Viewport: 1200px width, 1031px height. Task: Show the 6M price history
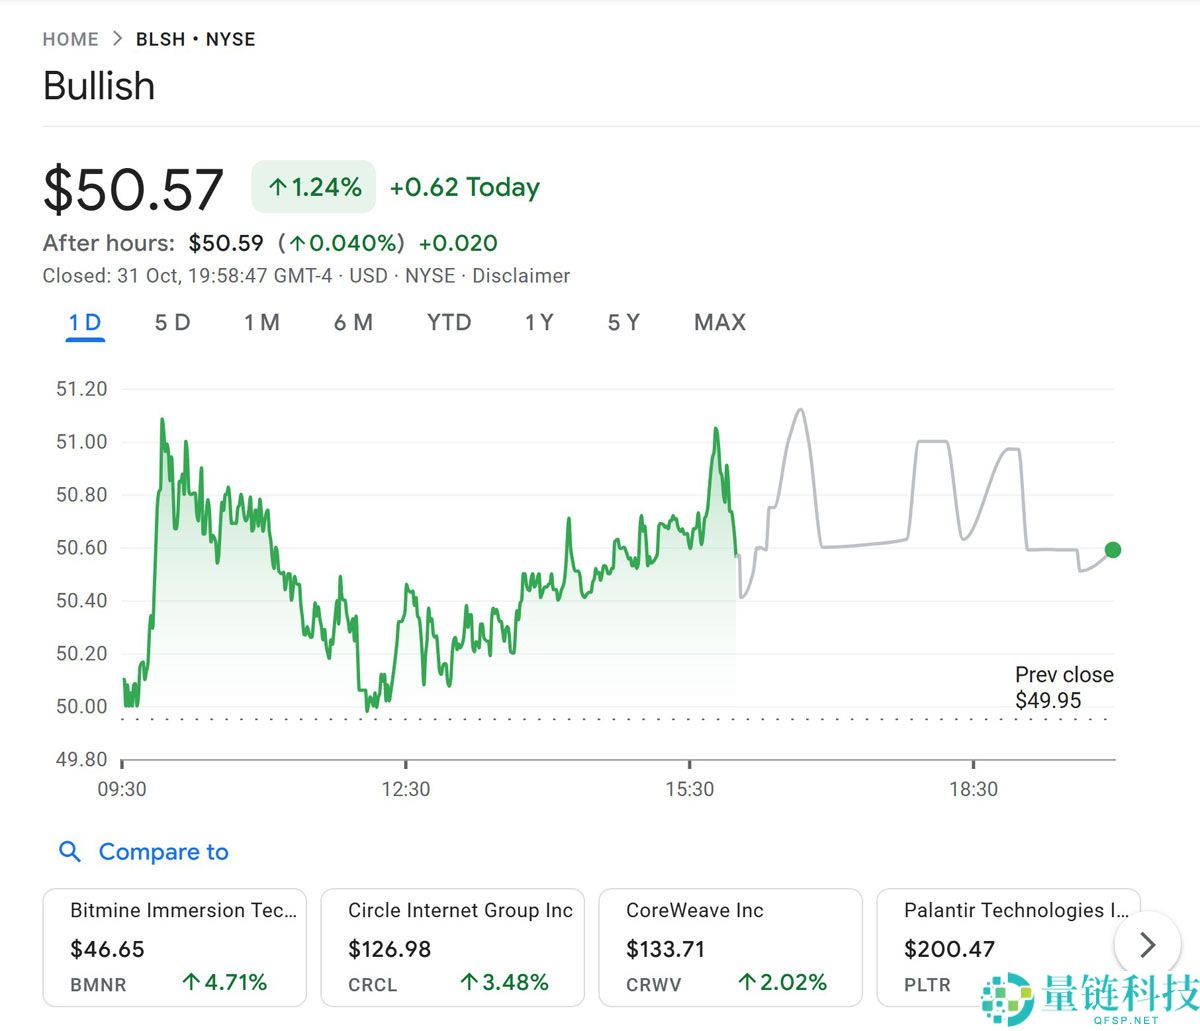pyautogui.click(x=353, y=323)
